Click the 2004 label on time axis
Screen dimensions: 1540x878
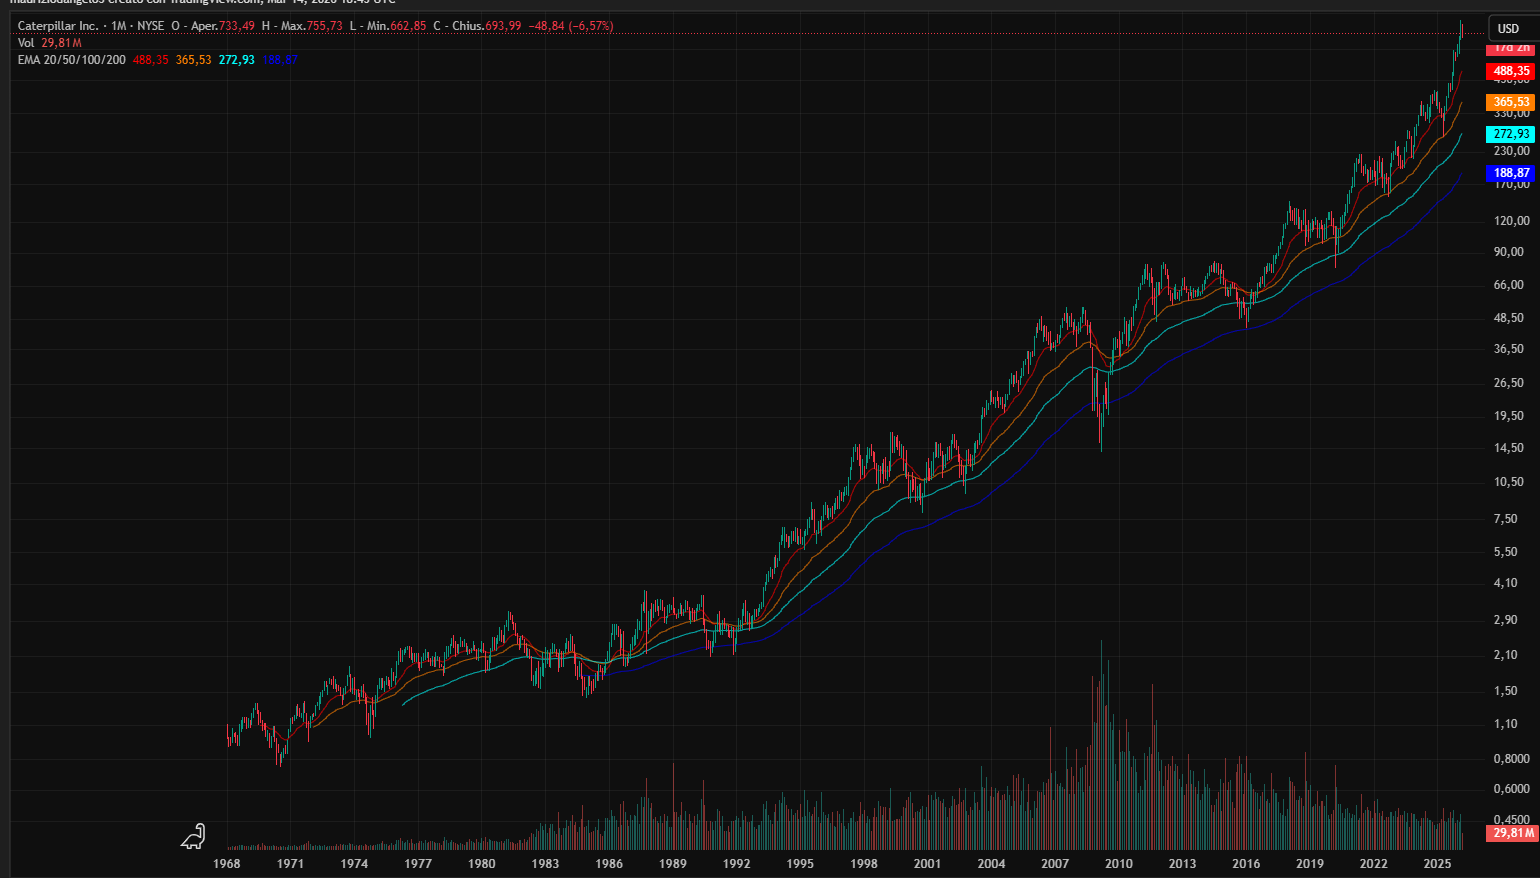991,864
